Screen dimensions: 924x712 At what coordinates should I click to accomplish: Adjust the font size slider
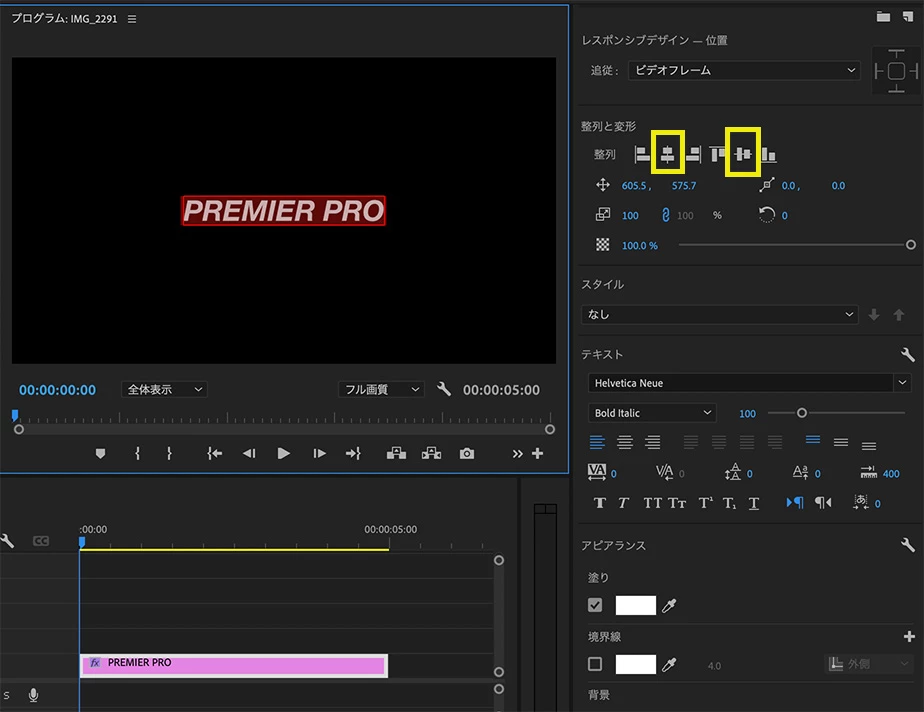pyautogui.click(x=801, y=413)
